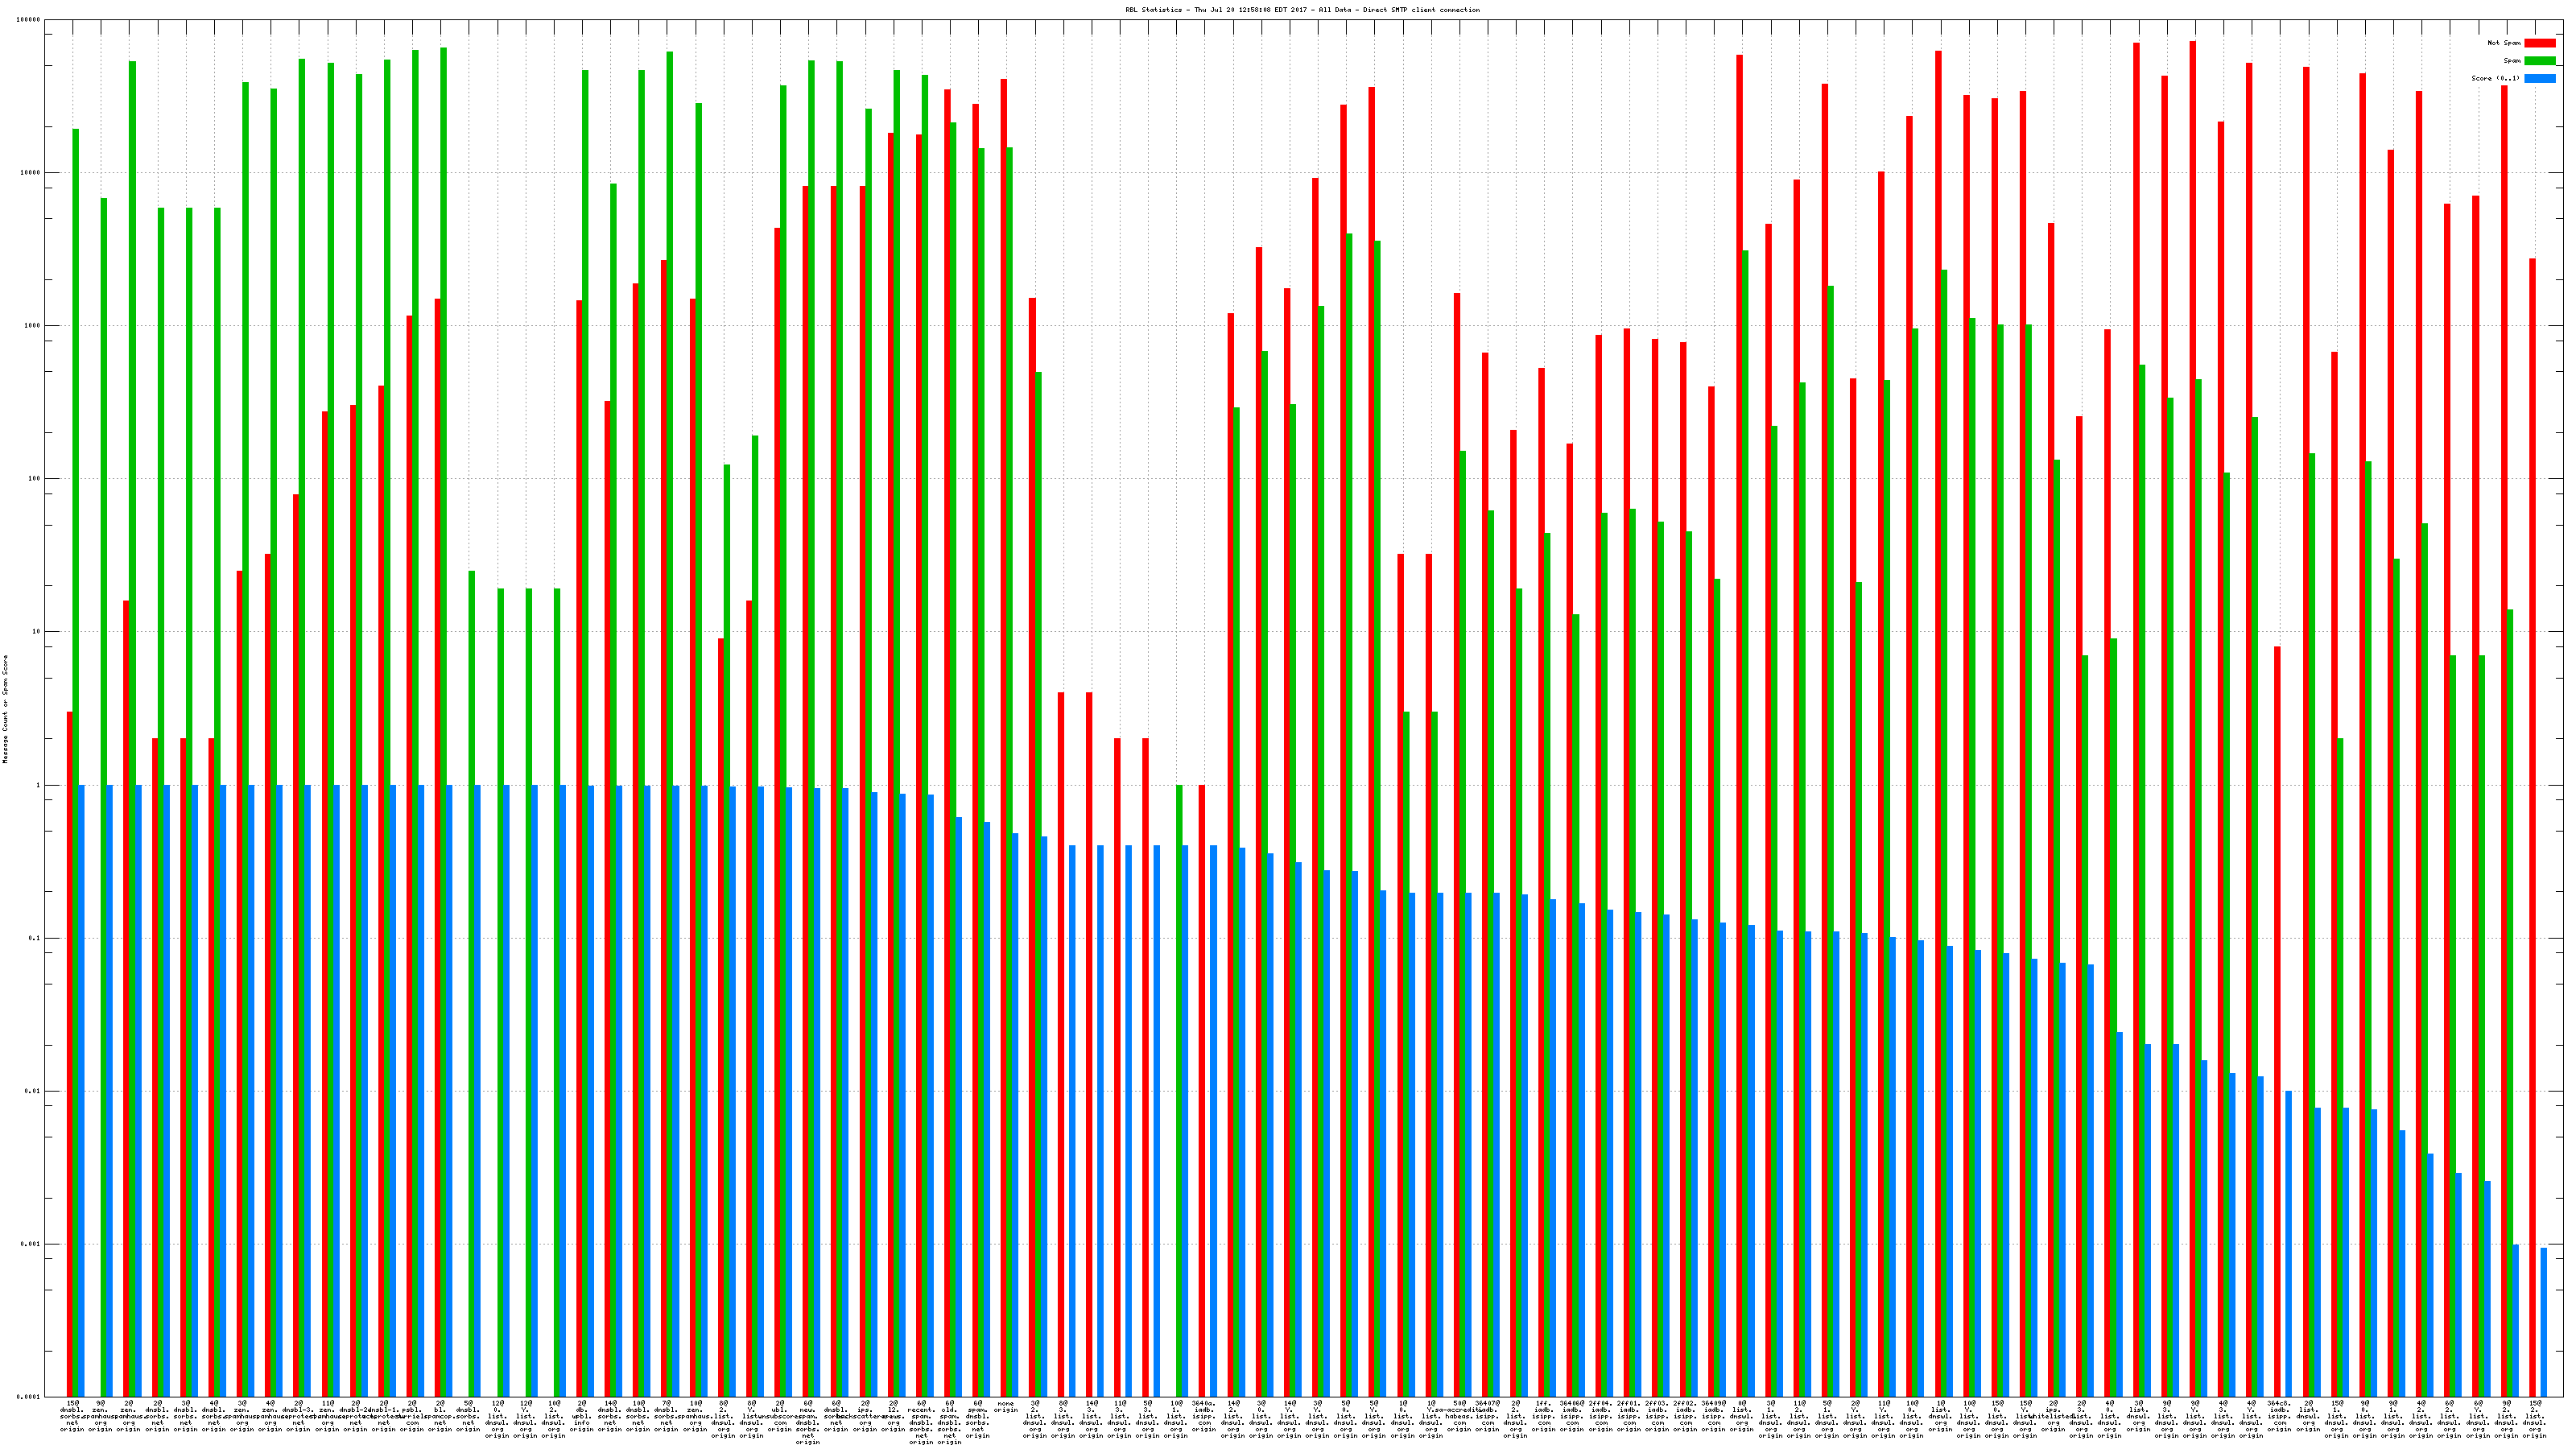Click the 0.0001 y-axis tick label

[28, 1397]
